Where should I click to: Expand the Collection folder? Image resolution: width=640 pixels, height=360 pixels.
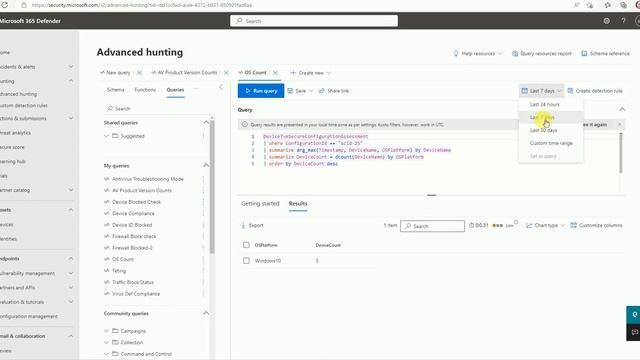(106, 342)
